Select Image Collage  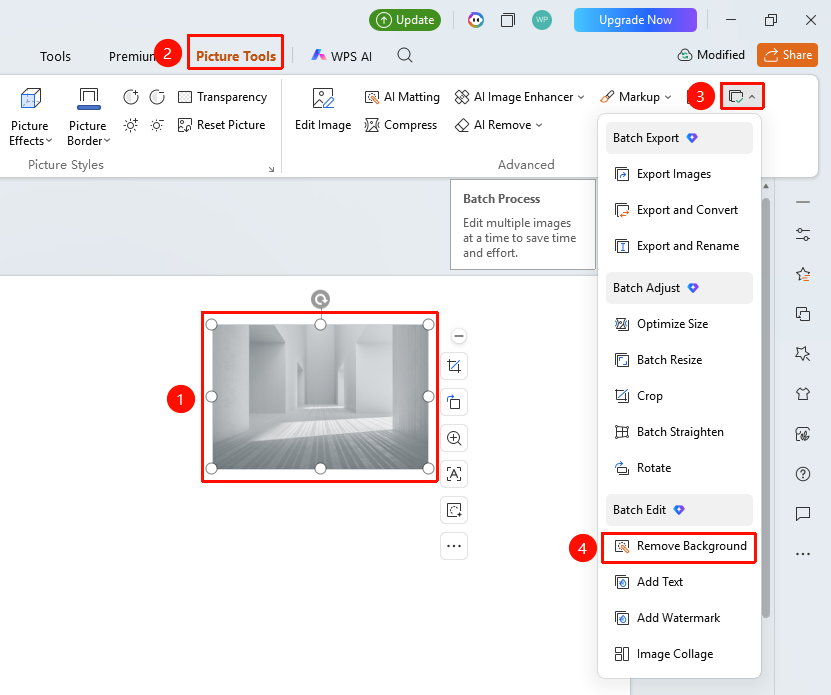pos(679,654)
